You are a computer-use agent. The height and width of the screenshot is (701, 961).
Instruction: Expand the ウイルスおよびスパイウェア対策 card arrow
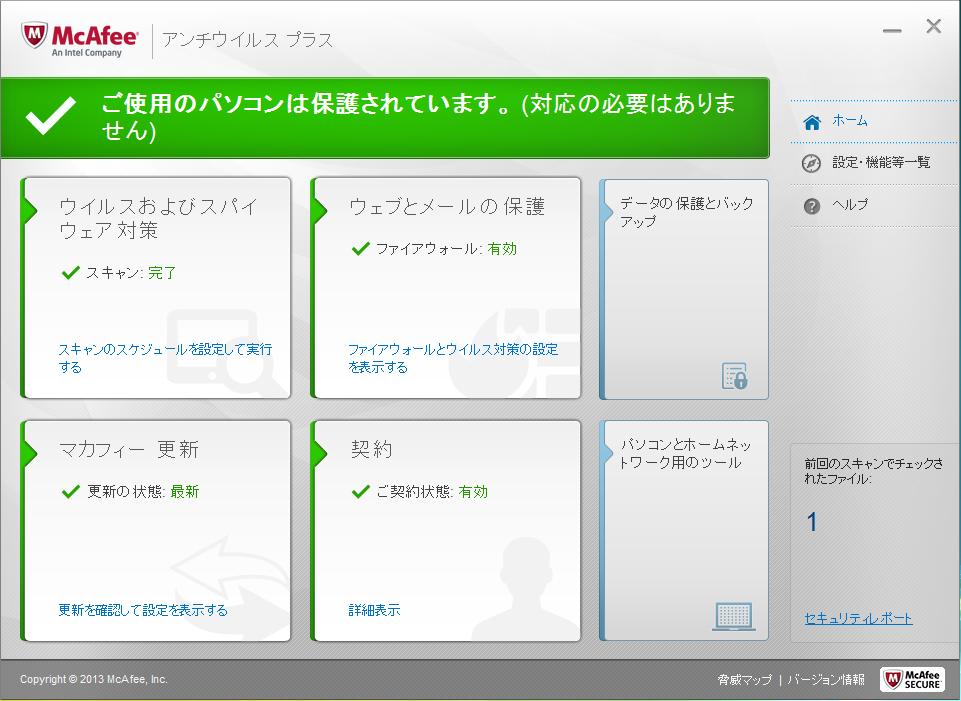coord(30,210)
